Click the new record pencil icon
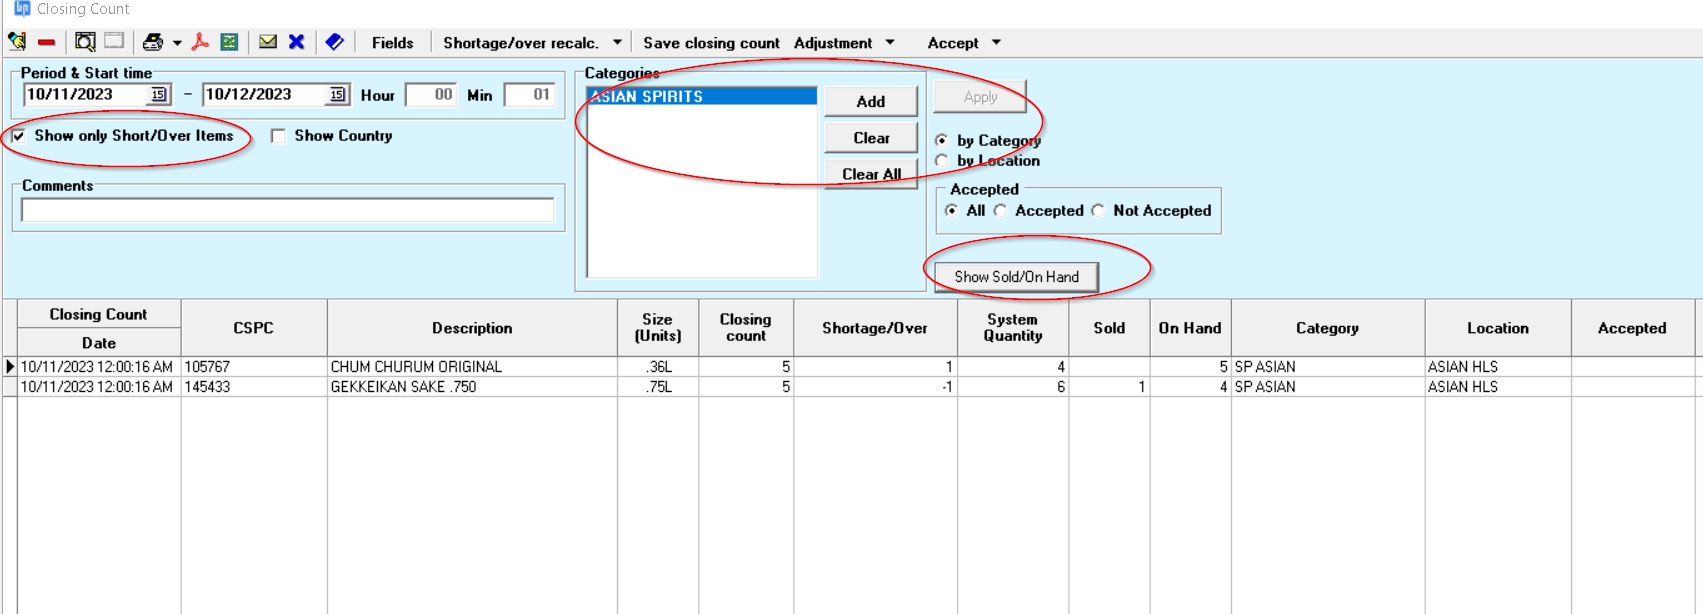The height and width of the screenshot is (614, 1703). [x=17, y=42]
